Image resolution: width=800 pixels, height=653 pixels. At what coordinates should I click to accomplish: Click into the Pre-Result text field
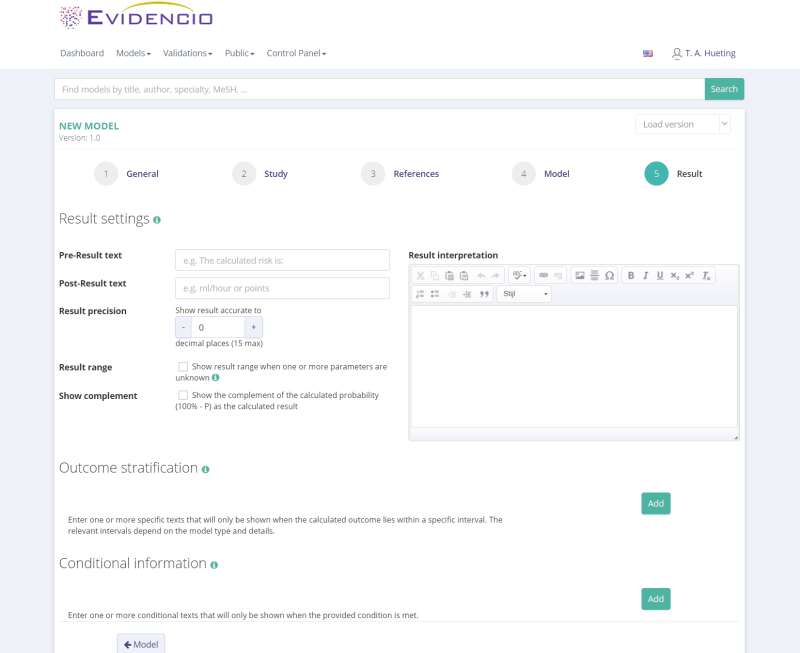coord(282,260)
